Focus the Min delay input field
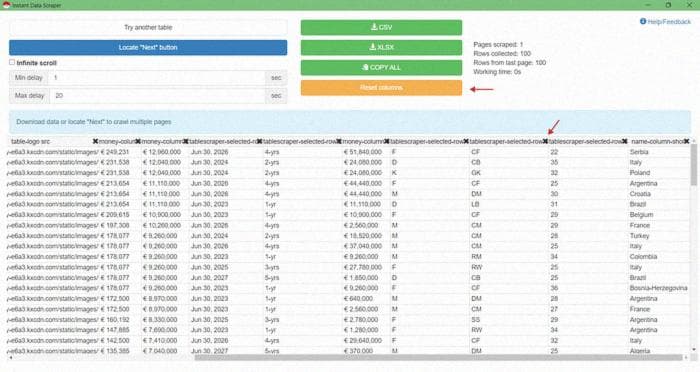 click(157, 78)
